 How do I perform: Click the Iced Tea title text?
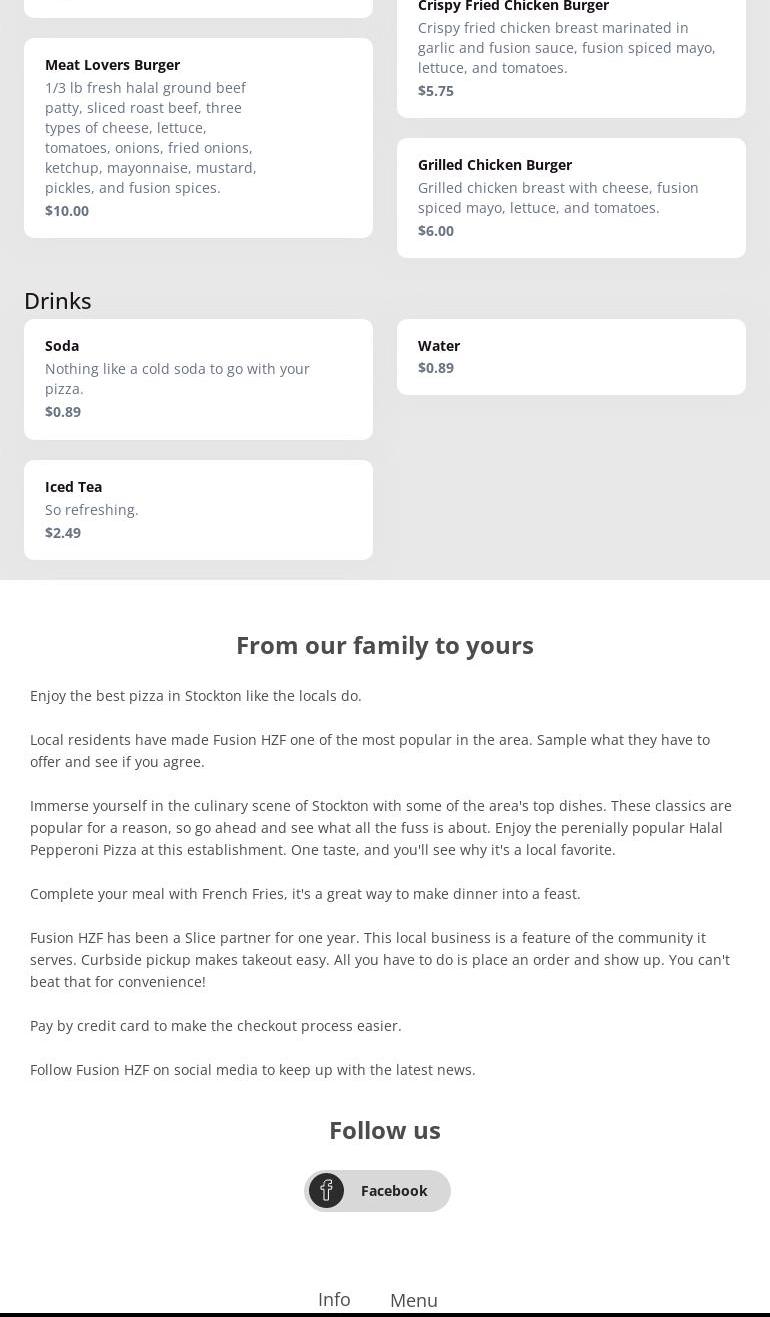[73, 487]
